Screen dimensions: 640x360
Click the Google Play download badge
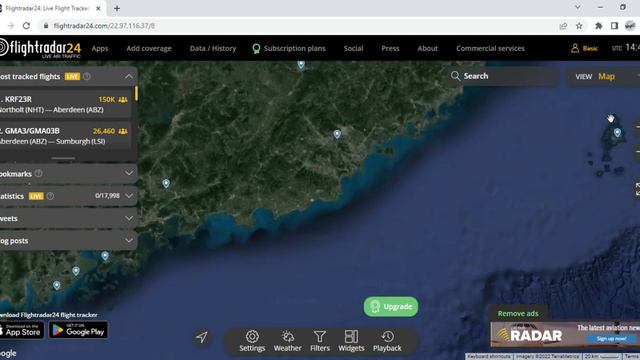coord(78,330)
